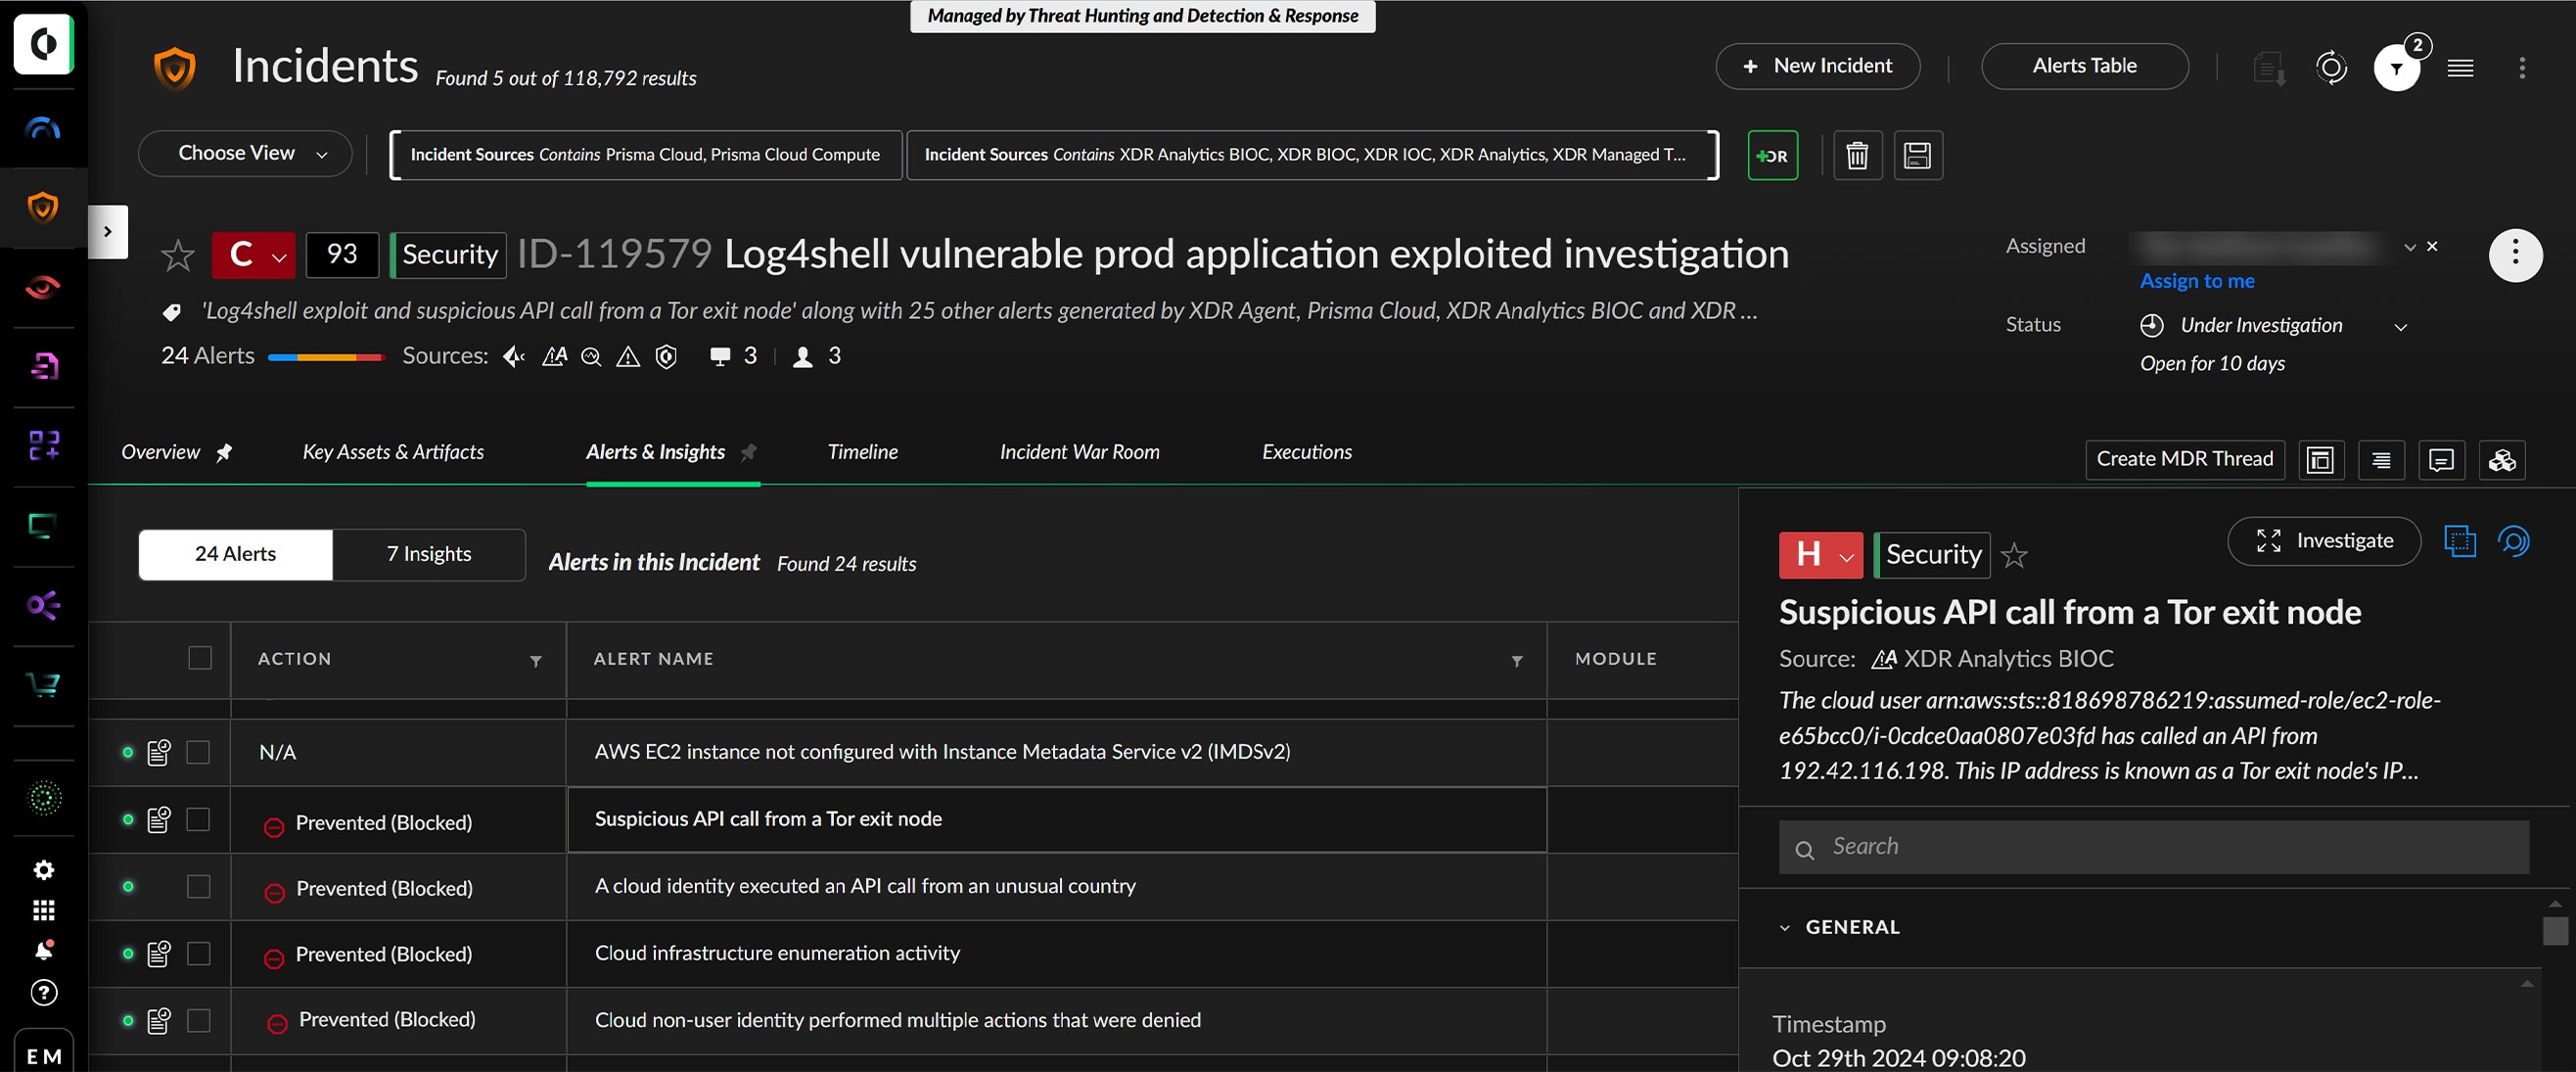Viewport: 2576px width, 1072px height.
Task: Select the Incidents shield sidebar icon
Action: tap(43, 207)
